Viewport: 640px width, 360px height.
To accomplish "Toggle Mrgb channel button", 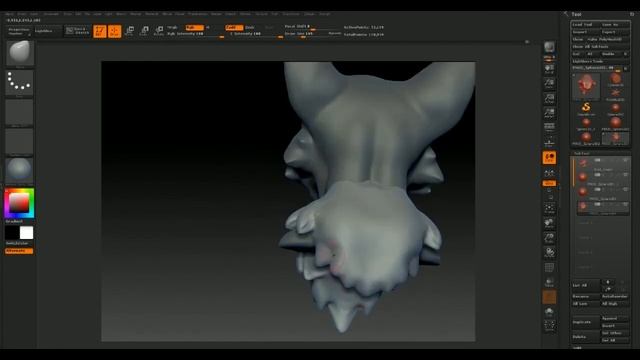I will [172, 27].
